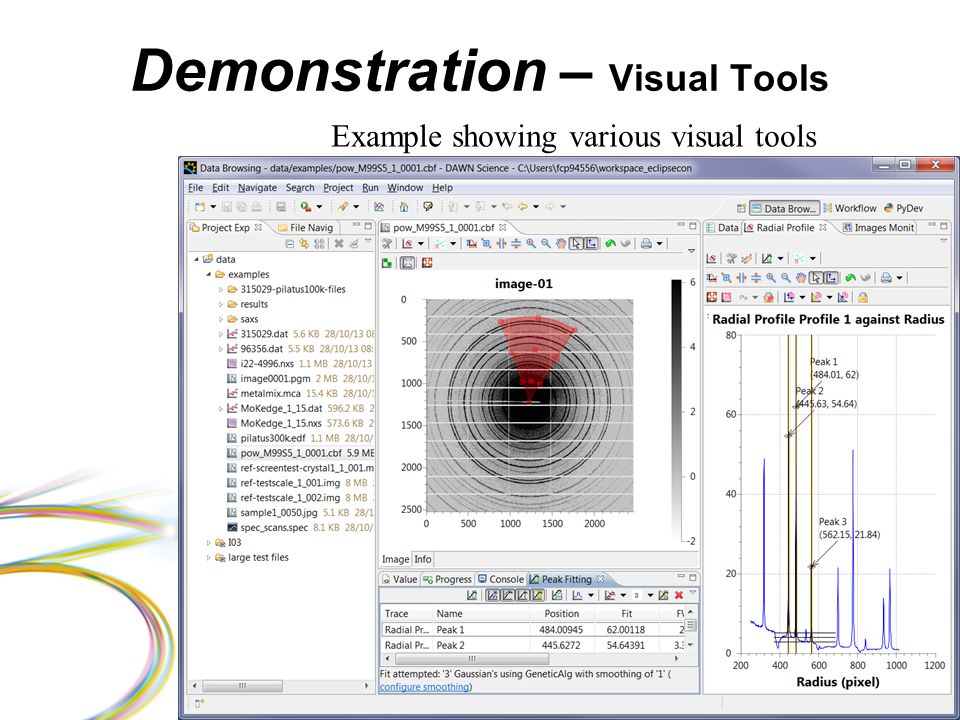Screen dimensions: 960x720
Task: Open print dropdown arrow in image editor toolbar
Action: click(x=659, y=244)
